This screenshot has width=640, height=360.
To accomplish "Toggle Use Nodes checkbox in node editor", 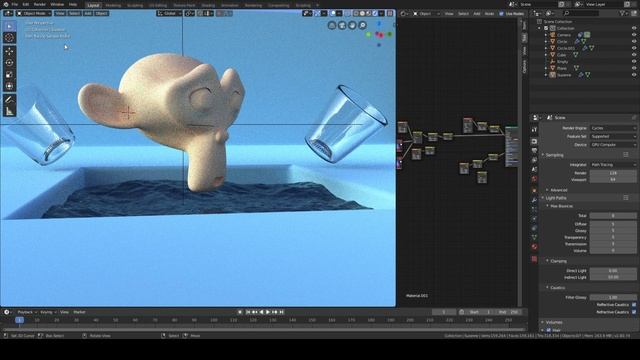I will coord(501,13).
